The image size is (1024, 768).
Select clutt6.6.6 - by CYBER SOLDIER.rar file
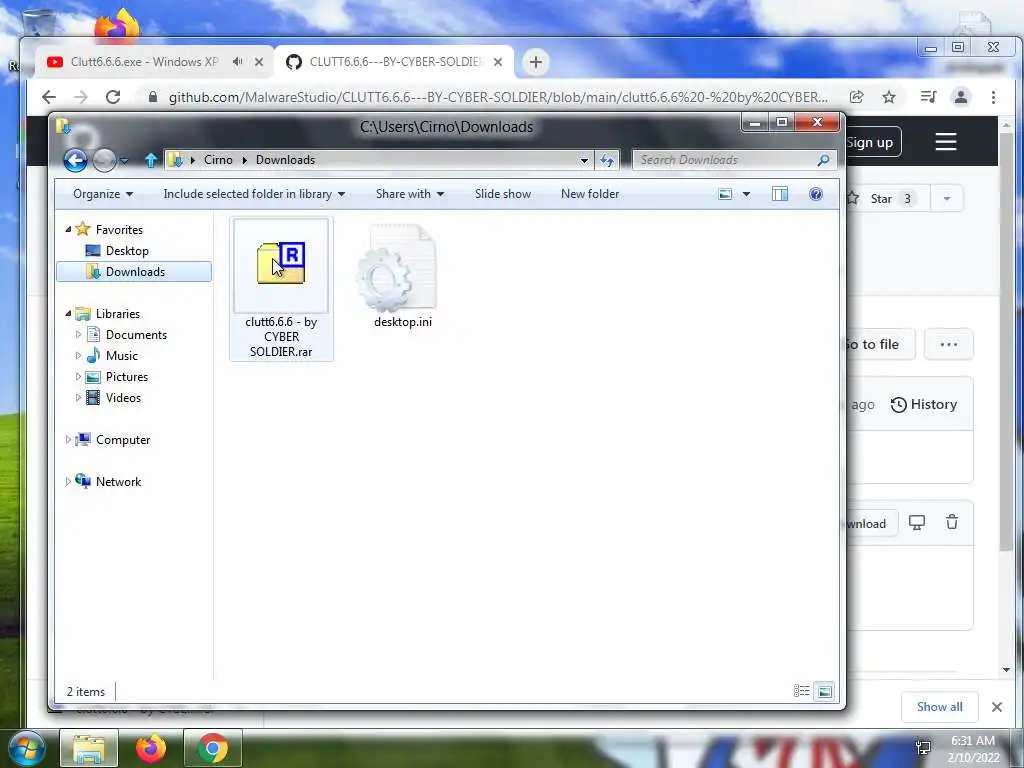[x=281, y=289]
